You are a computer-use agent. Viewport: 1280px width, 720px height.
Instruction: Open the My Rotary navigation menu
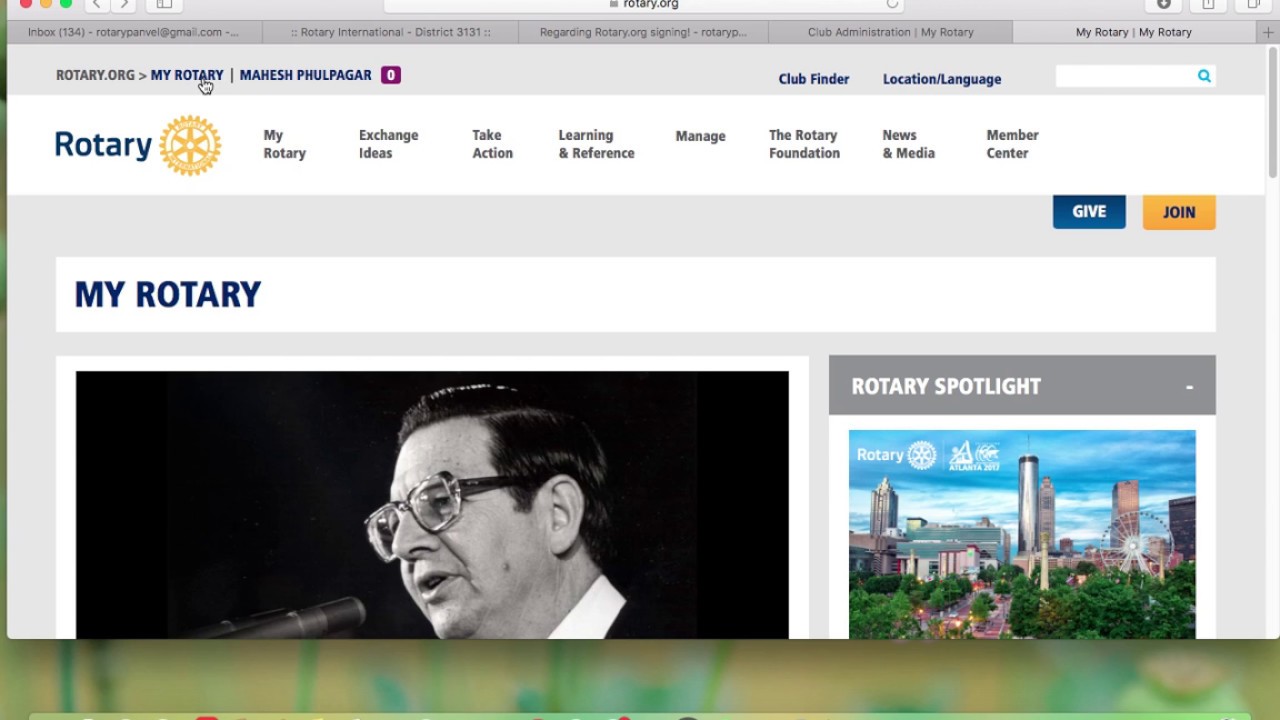click(284, 144)
